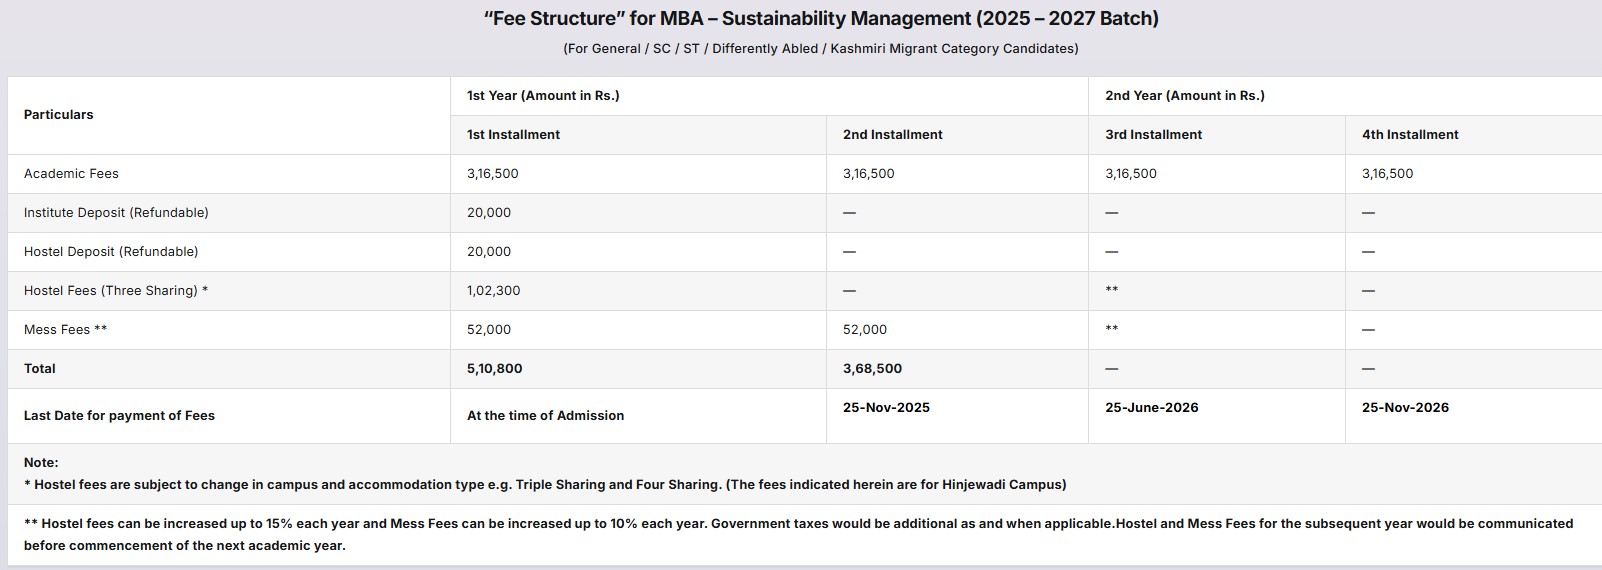
Task: Click the 1st Installment column header
Action: point(513,135)
